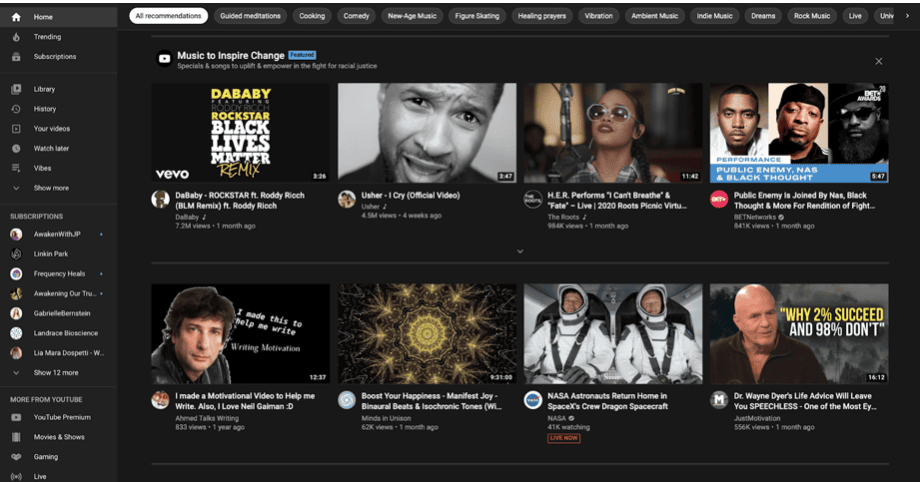Open Your videos icon
This screenshot has height=482, width=920.
16,129
